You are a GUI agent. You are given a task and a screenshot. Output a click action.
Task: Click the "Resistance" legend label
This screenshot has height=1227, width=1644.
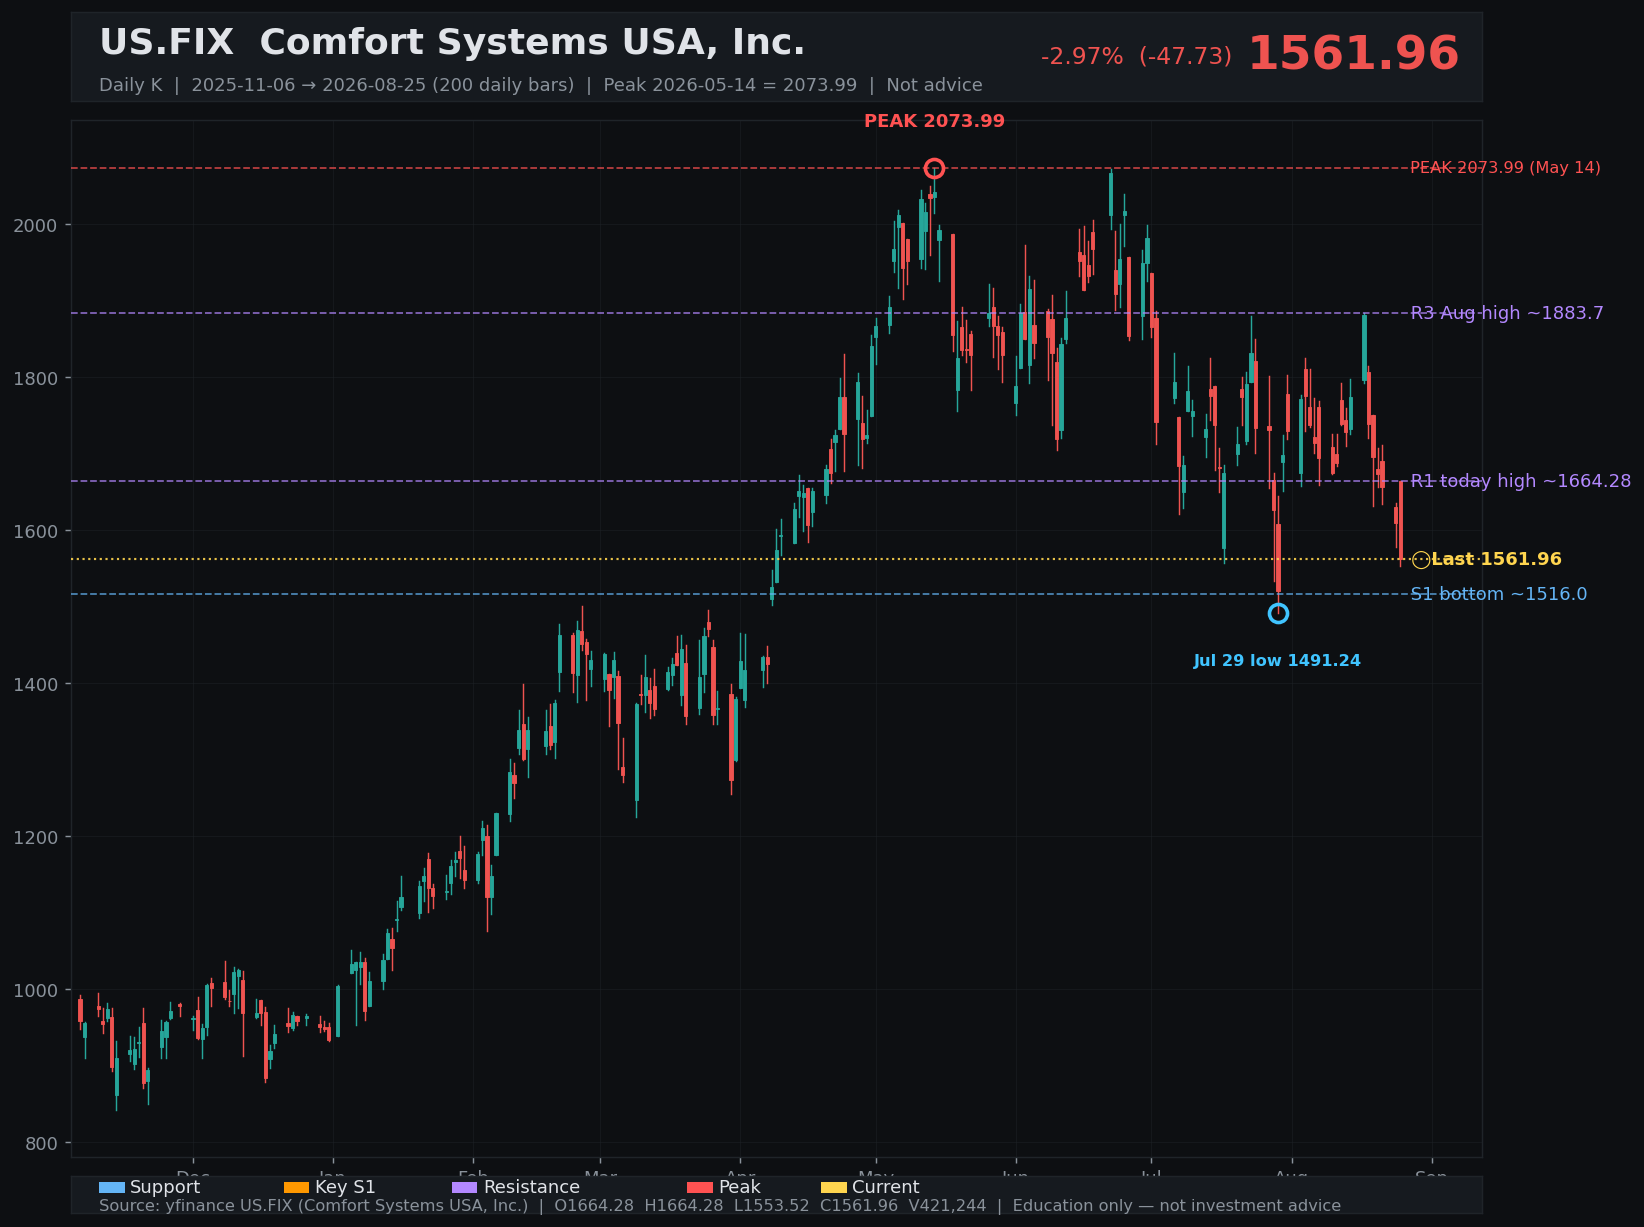click(531, 1188)
